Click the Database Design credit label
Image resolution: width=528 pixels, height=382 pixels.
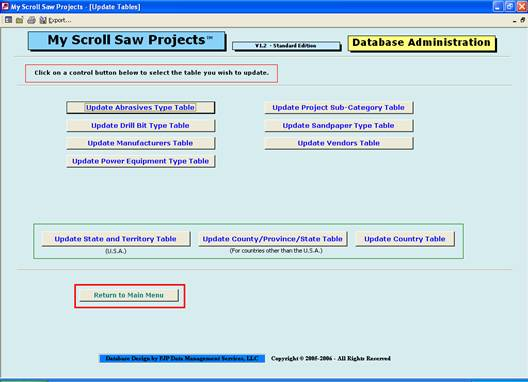(x=182, y=358)
